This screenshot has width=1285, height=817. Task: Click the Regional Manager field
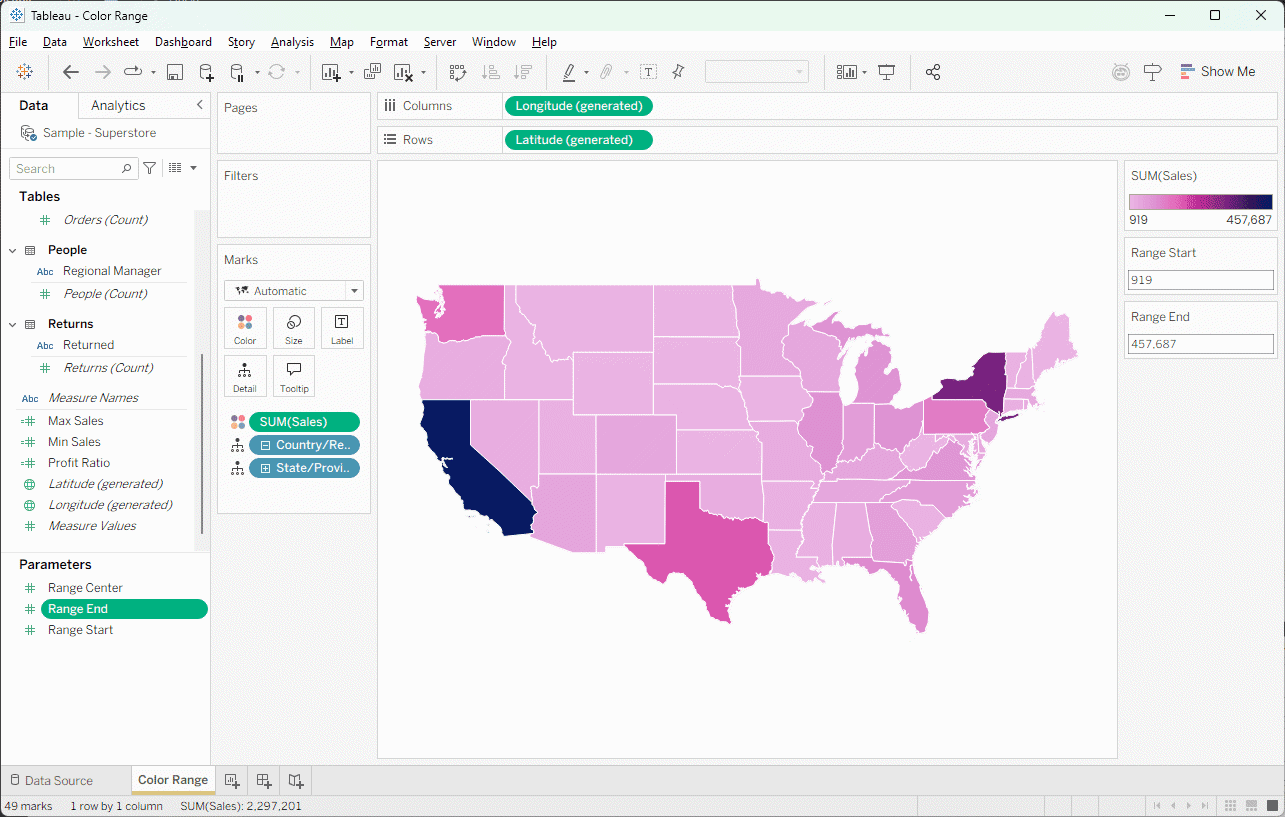pyautogui.click(x=112, y=271)
